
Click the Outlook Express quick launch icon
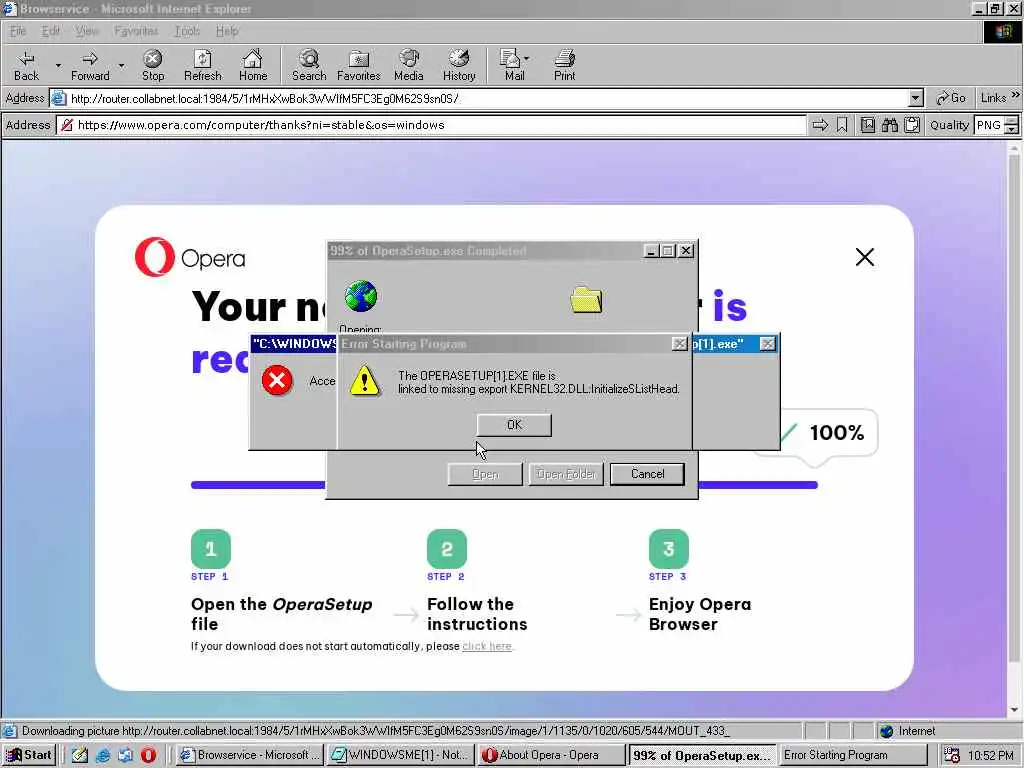[125, 755]
